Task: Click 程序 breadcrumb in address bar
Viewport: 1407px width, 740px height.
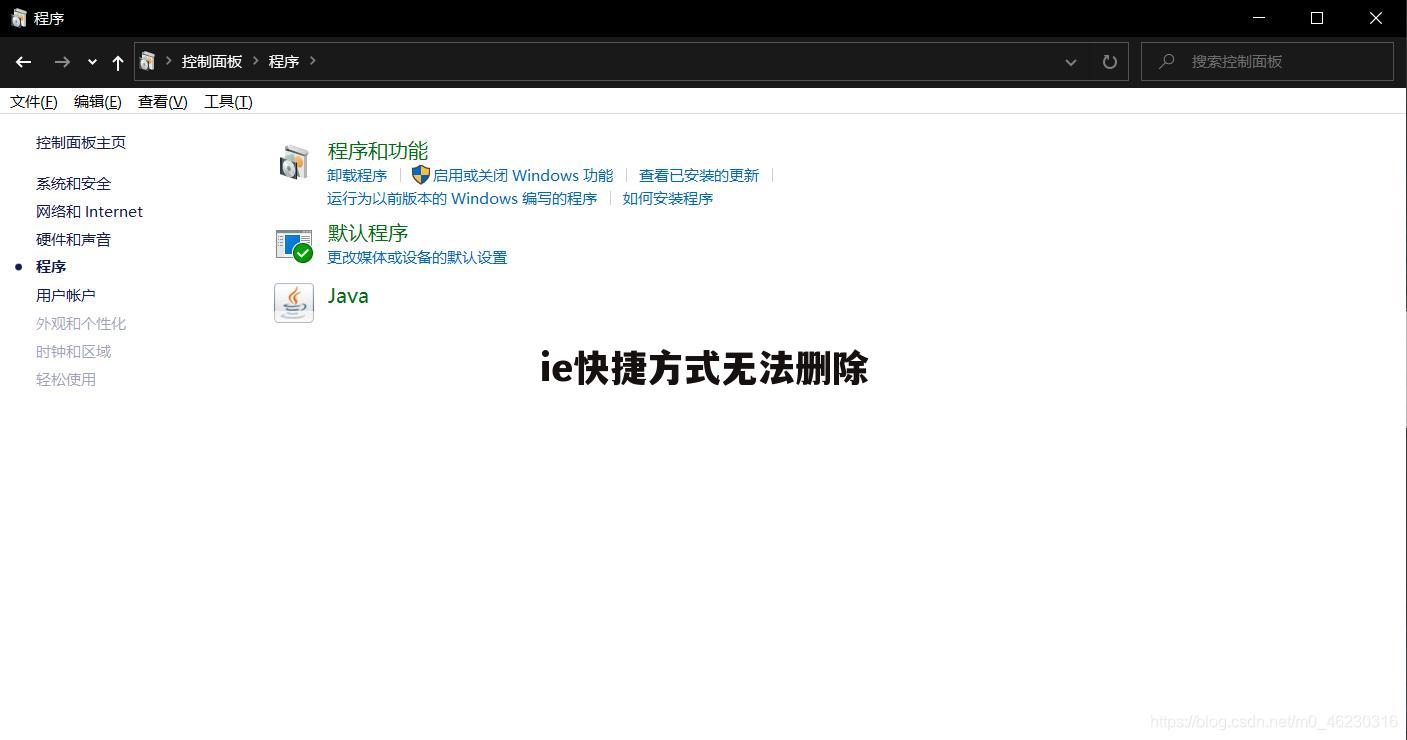Action: [x=284, y=61]
